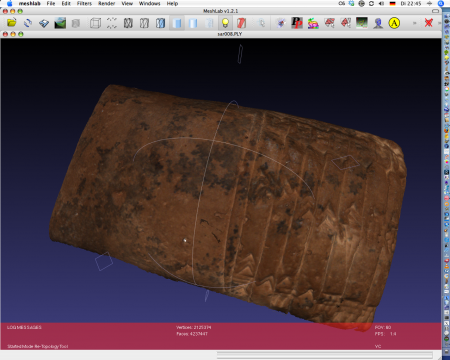The height and width of the screenshot is (360, 450).
Task: Open German flag input source menu
Action: [x=392, y=3]
